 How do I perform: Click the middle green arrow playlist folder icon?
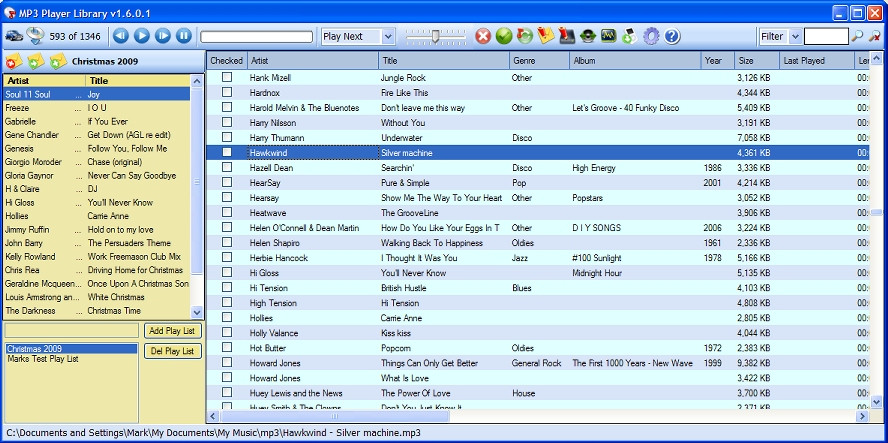36,61
